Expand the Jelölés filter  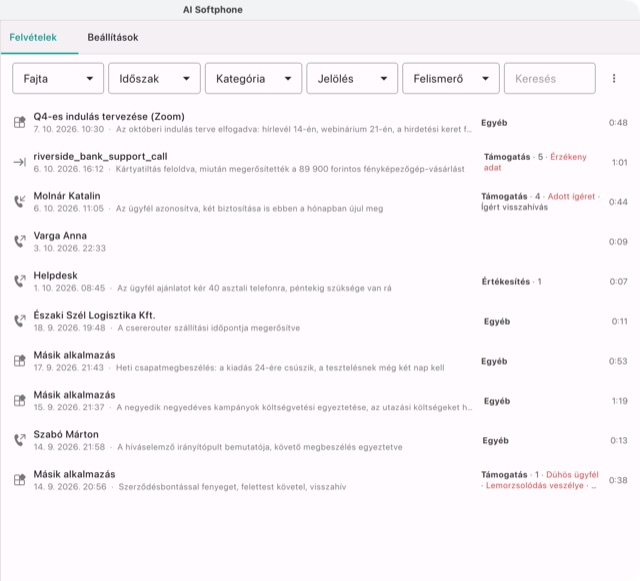pyautogui.click(x=352, y=78)
